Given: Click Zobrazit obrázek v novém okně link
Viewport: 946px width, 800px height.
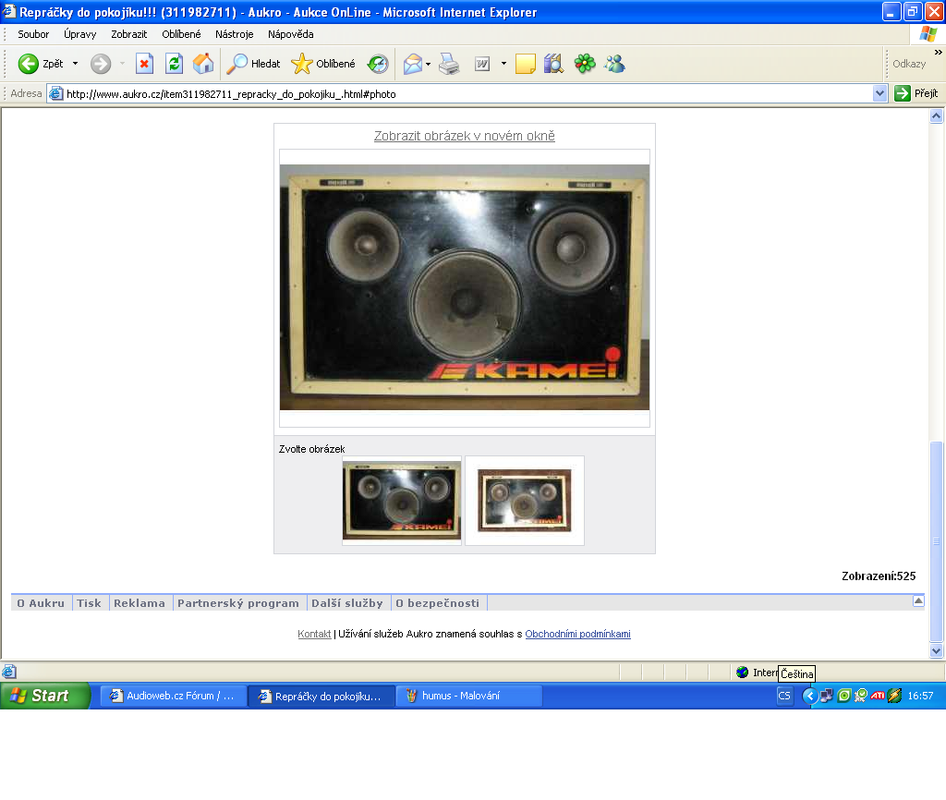Looking at the screenshot, I should point(465,136).
